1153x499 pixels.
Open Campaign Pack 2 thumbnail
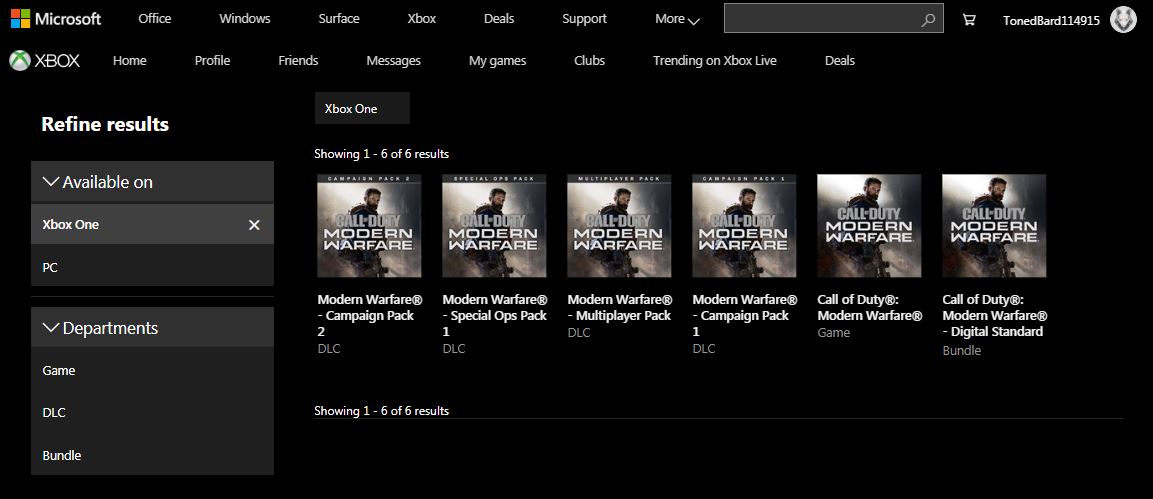(369, 226)
